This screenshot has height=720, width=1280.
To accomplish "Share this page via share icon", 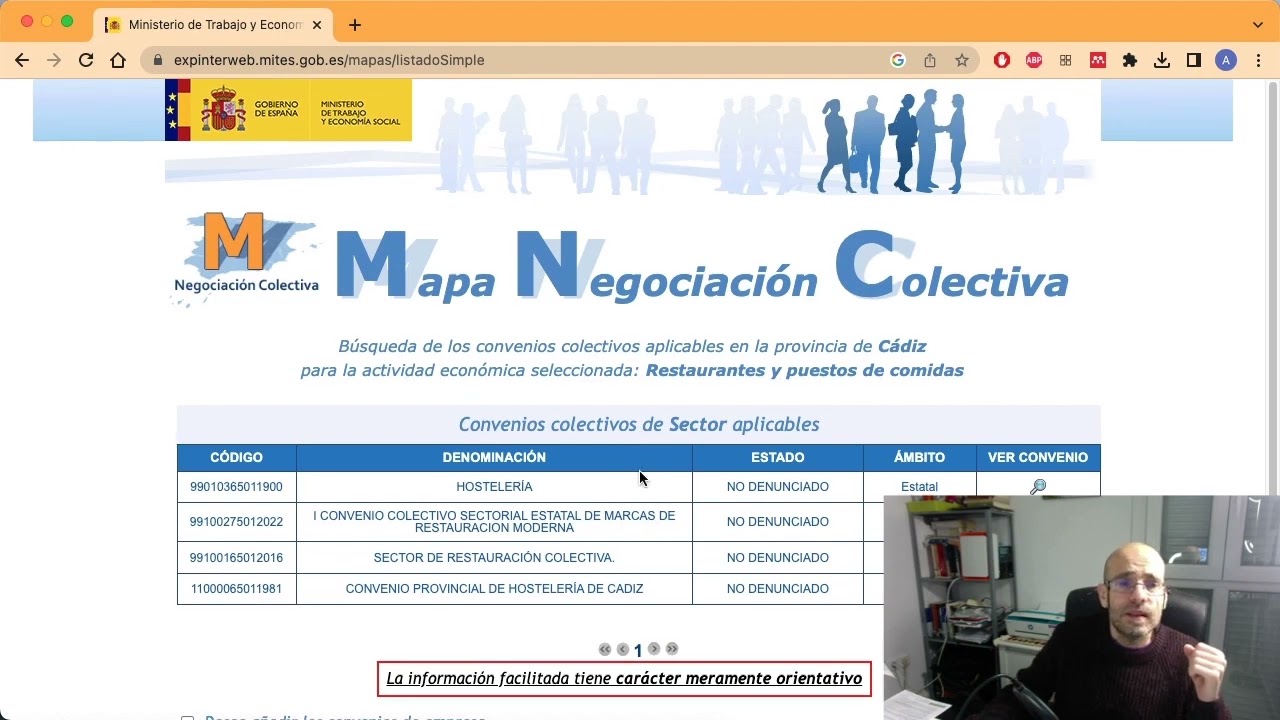I will click(x=930, y=60).
